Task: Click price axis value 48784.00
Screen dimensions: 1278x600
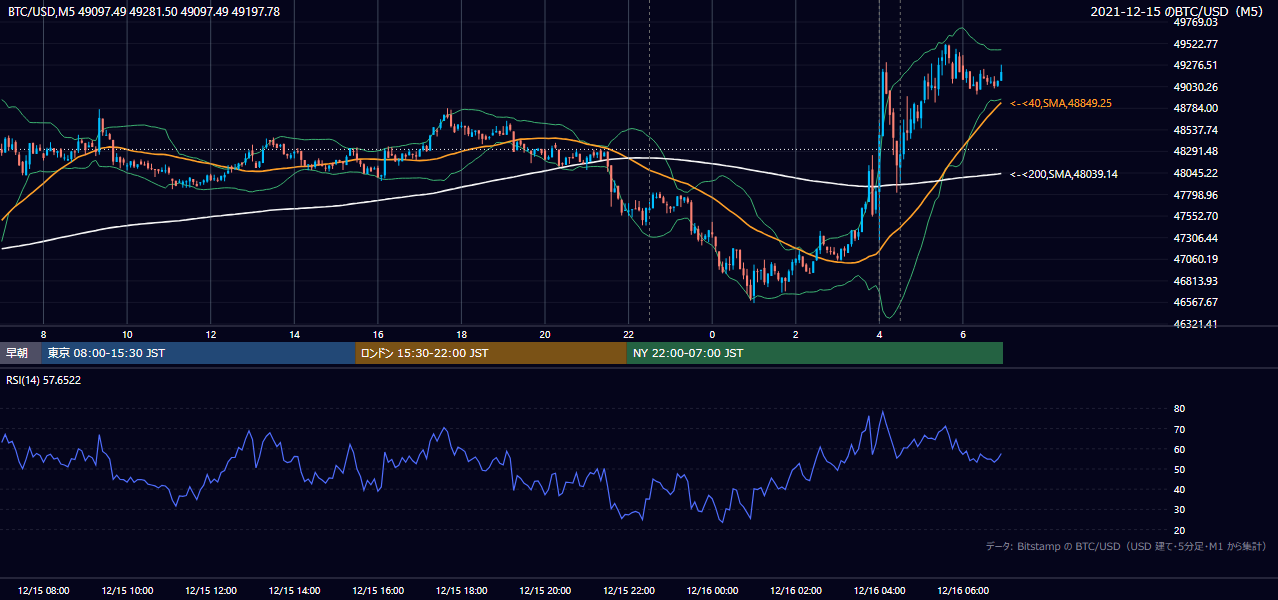Action: 1196,108
